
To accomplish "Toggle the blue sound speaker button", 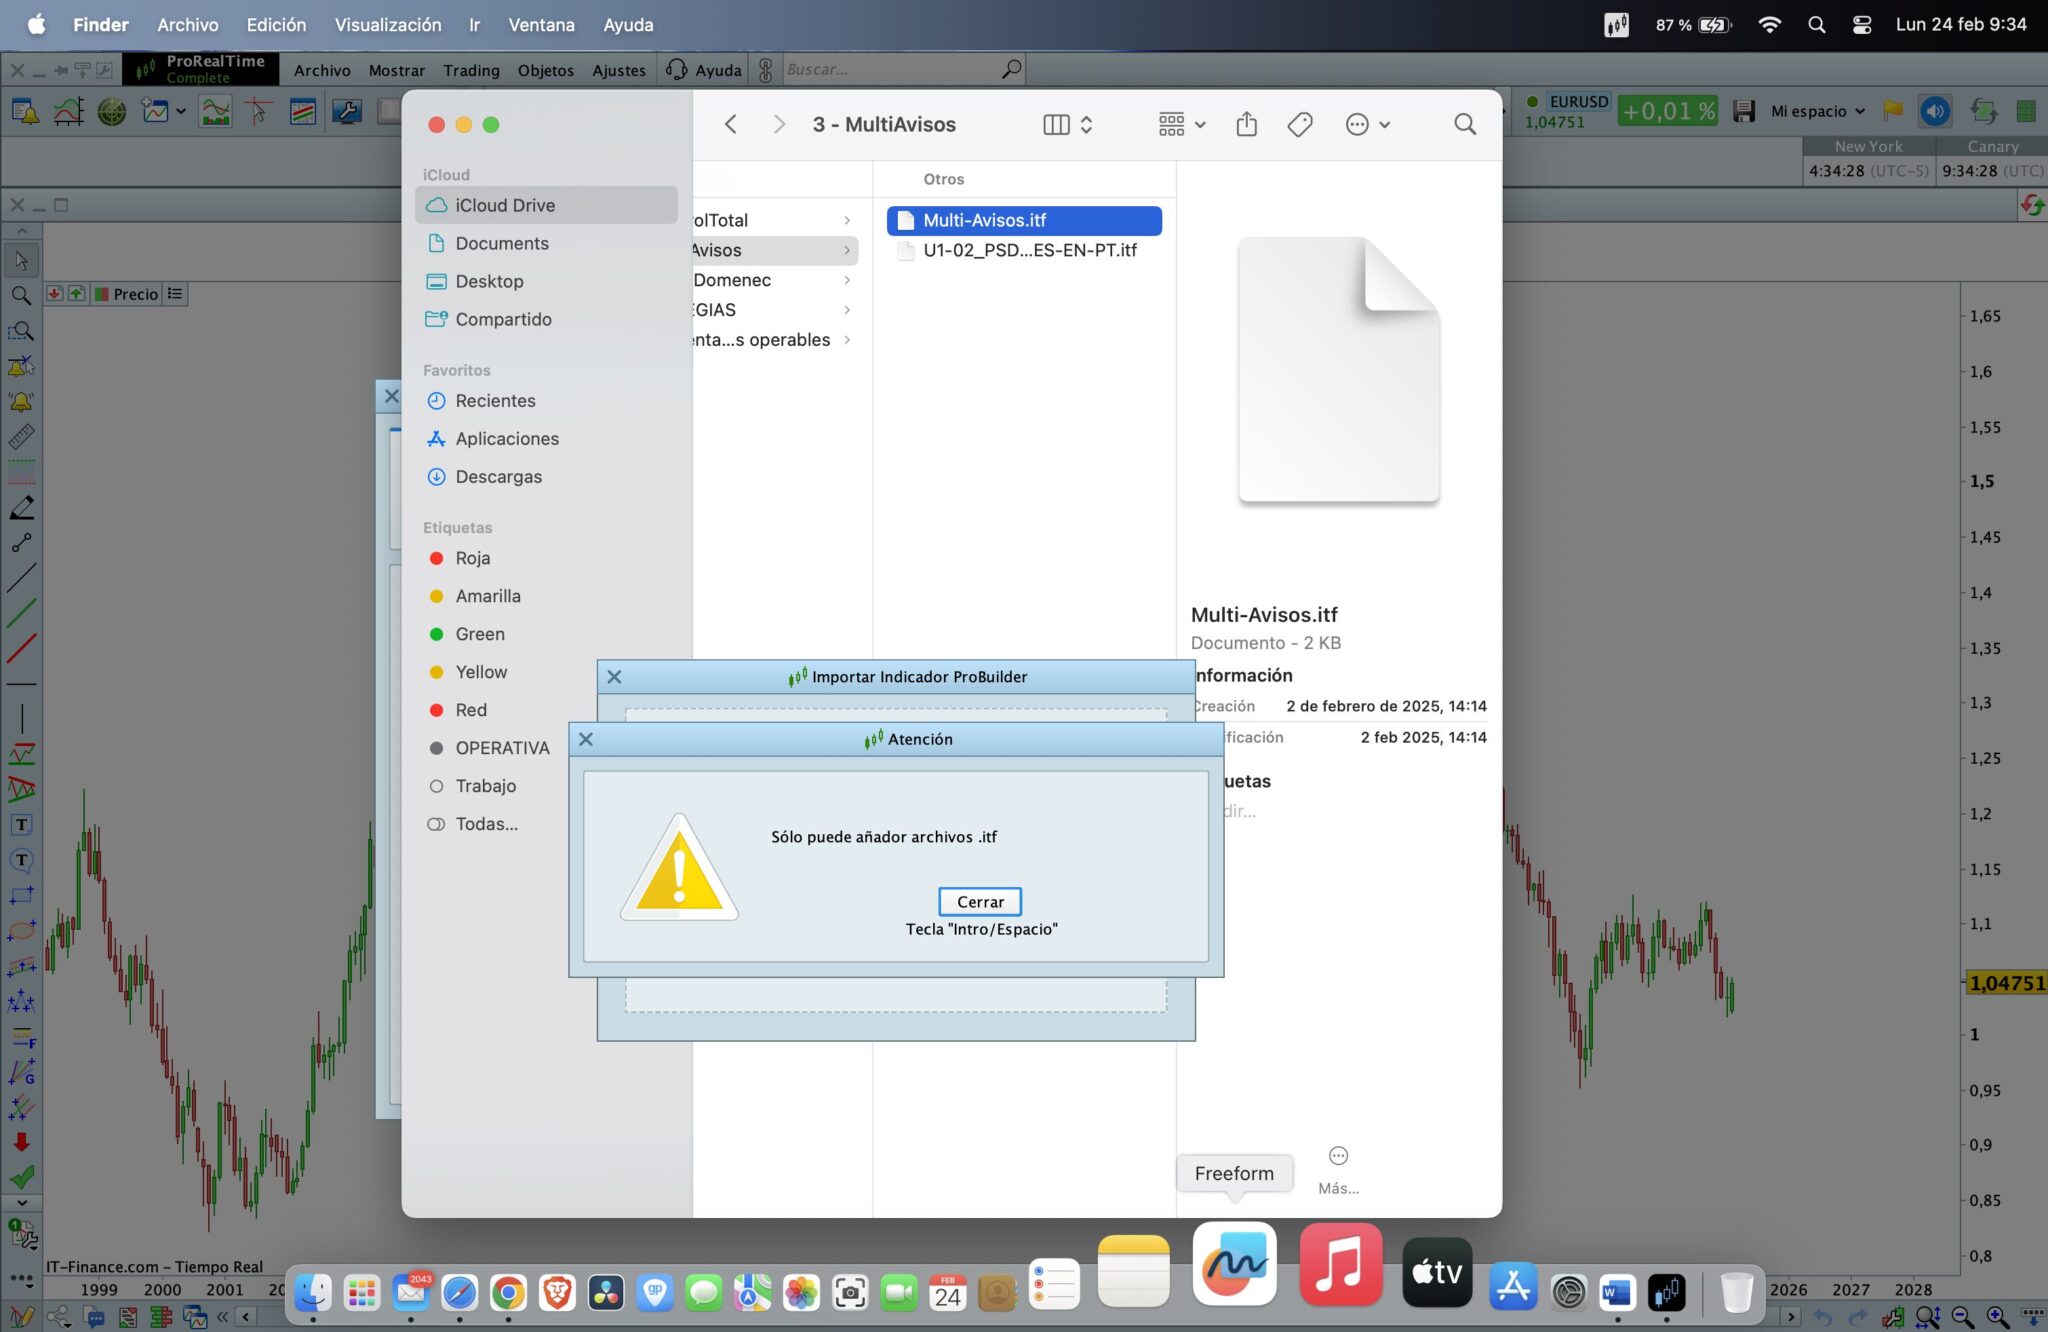I will 1934,111.
